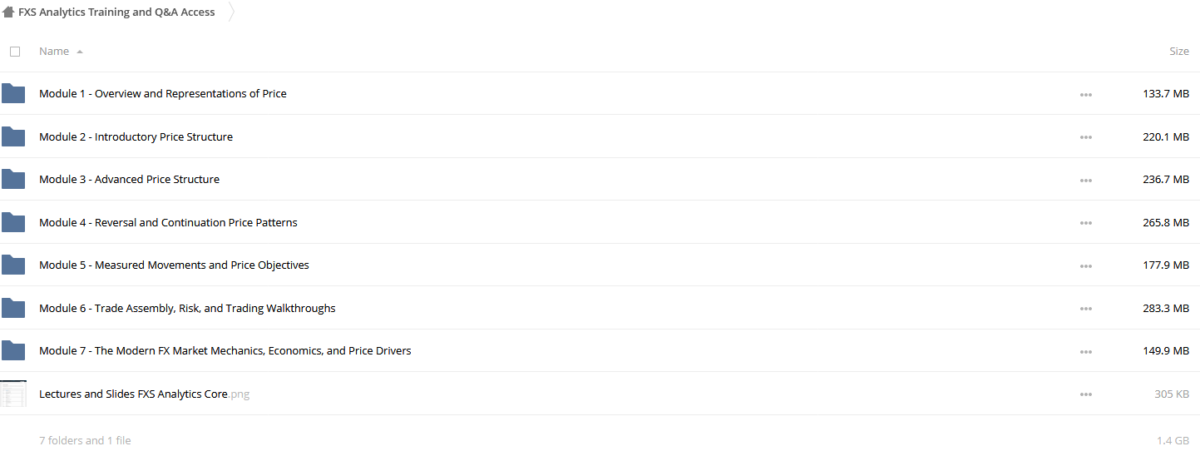
Task: Click the Module 3 folder icon
Action: pos(13,180)
